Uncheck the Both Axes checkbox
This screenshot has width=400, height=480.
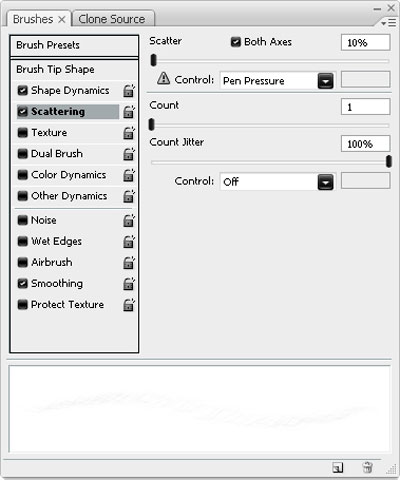(x=236, y=42)
